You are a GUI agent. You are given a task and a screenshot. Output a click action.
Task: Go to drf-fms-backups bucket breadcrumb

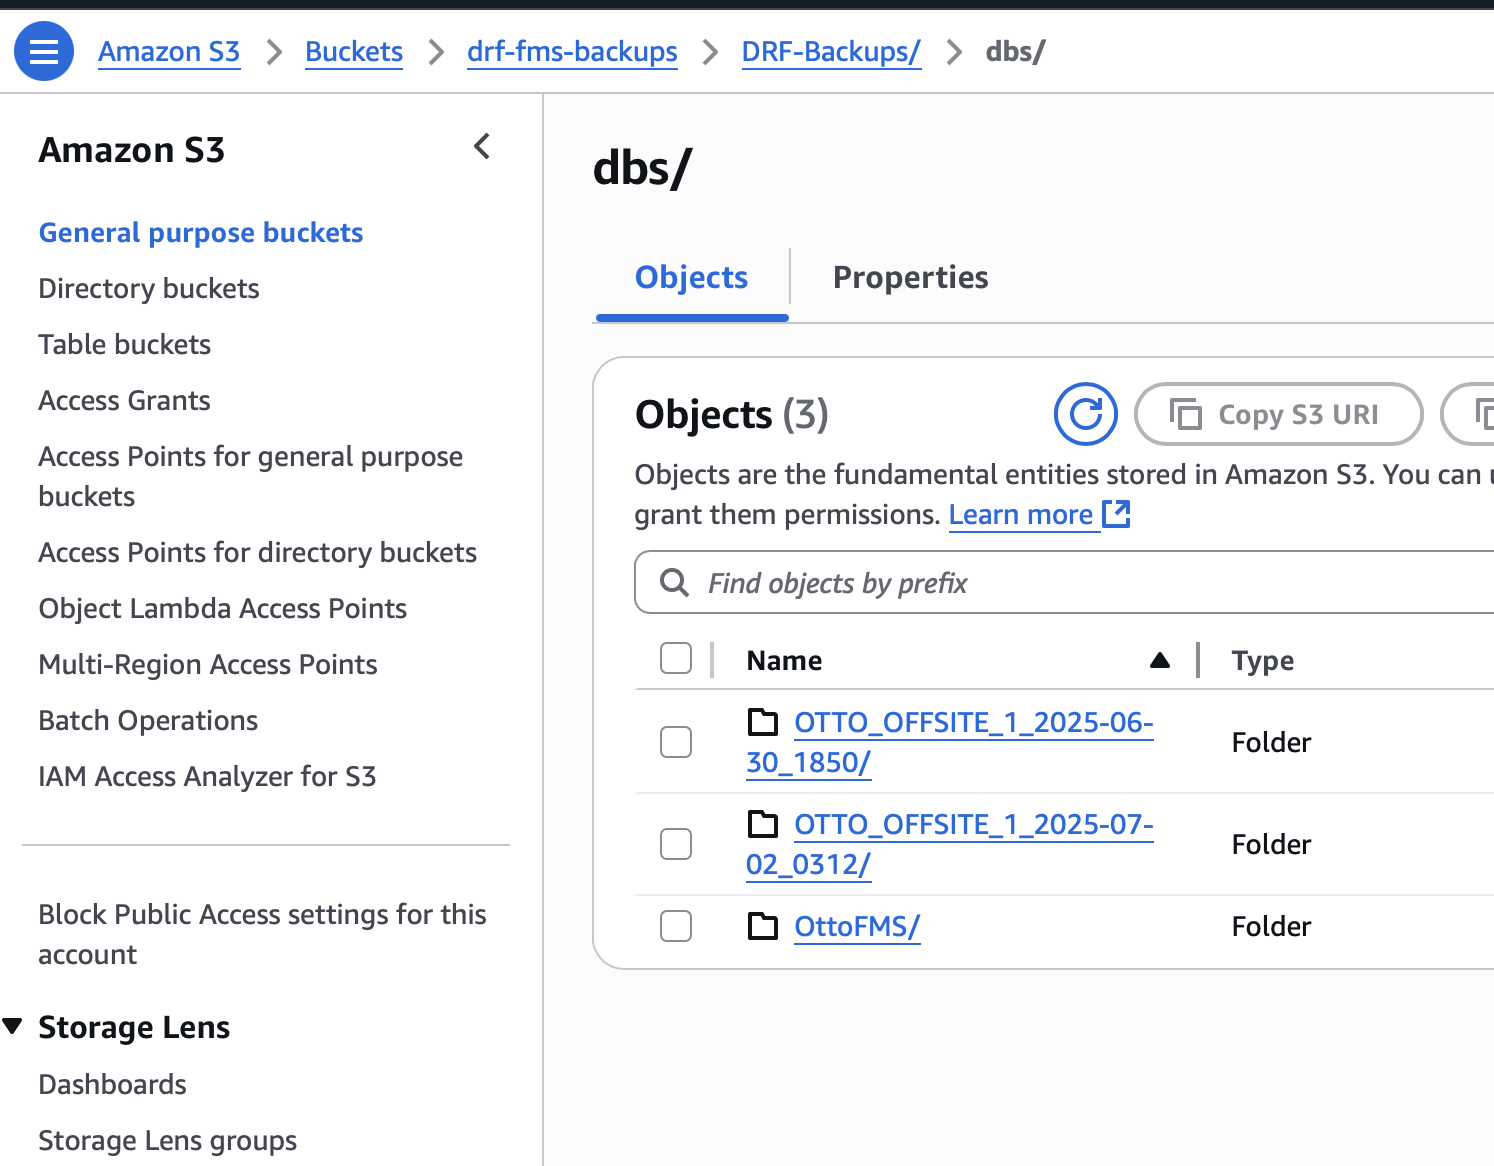pyautogui.click(x=572, y=52)
